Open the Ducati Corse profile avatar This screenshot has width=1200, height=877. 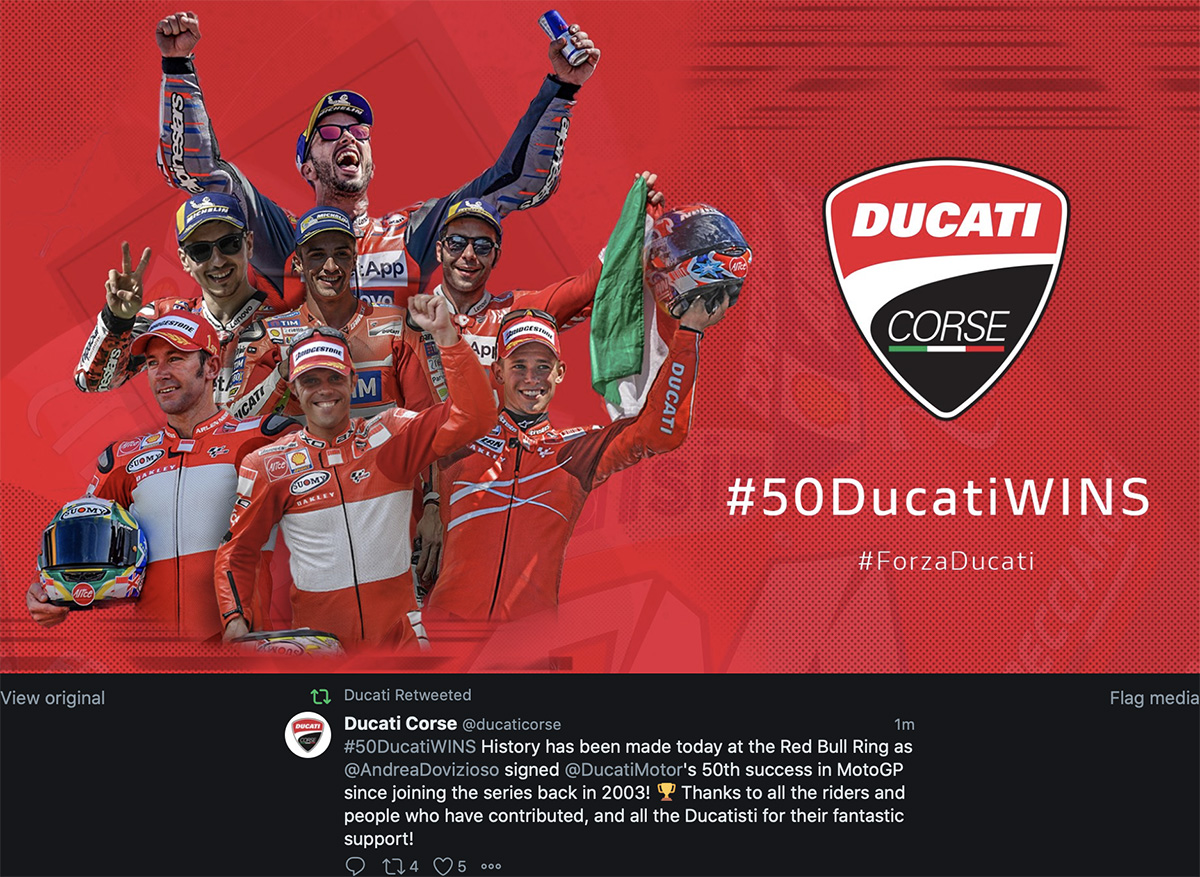[308, 735]
